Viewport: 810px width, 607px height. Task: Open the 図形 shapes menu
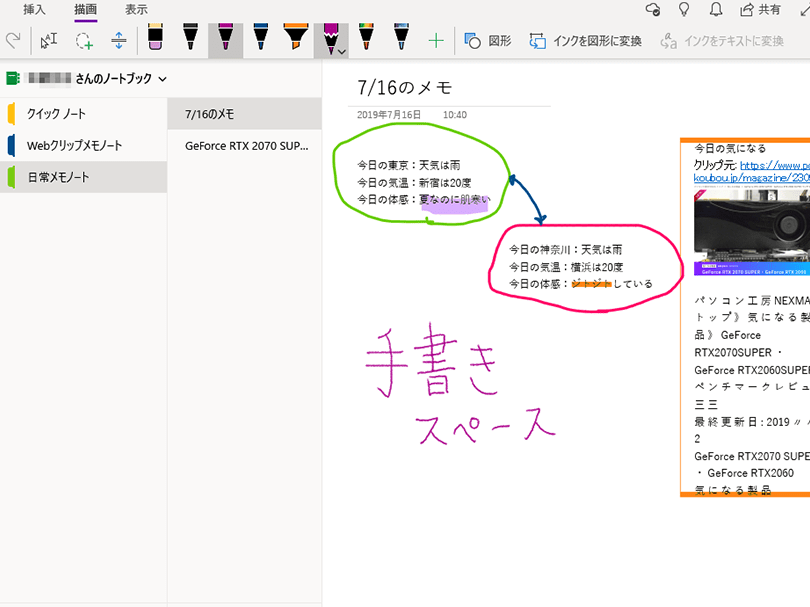[x=488, y=41]
